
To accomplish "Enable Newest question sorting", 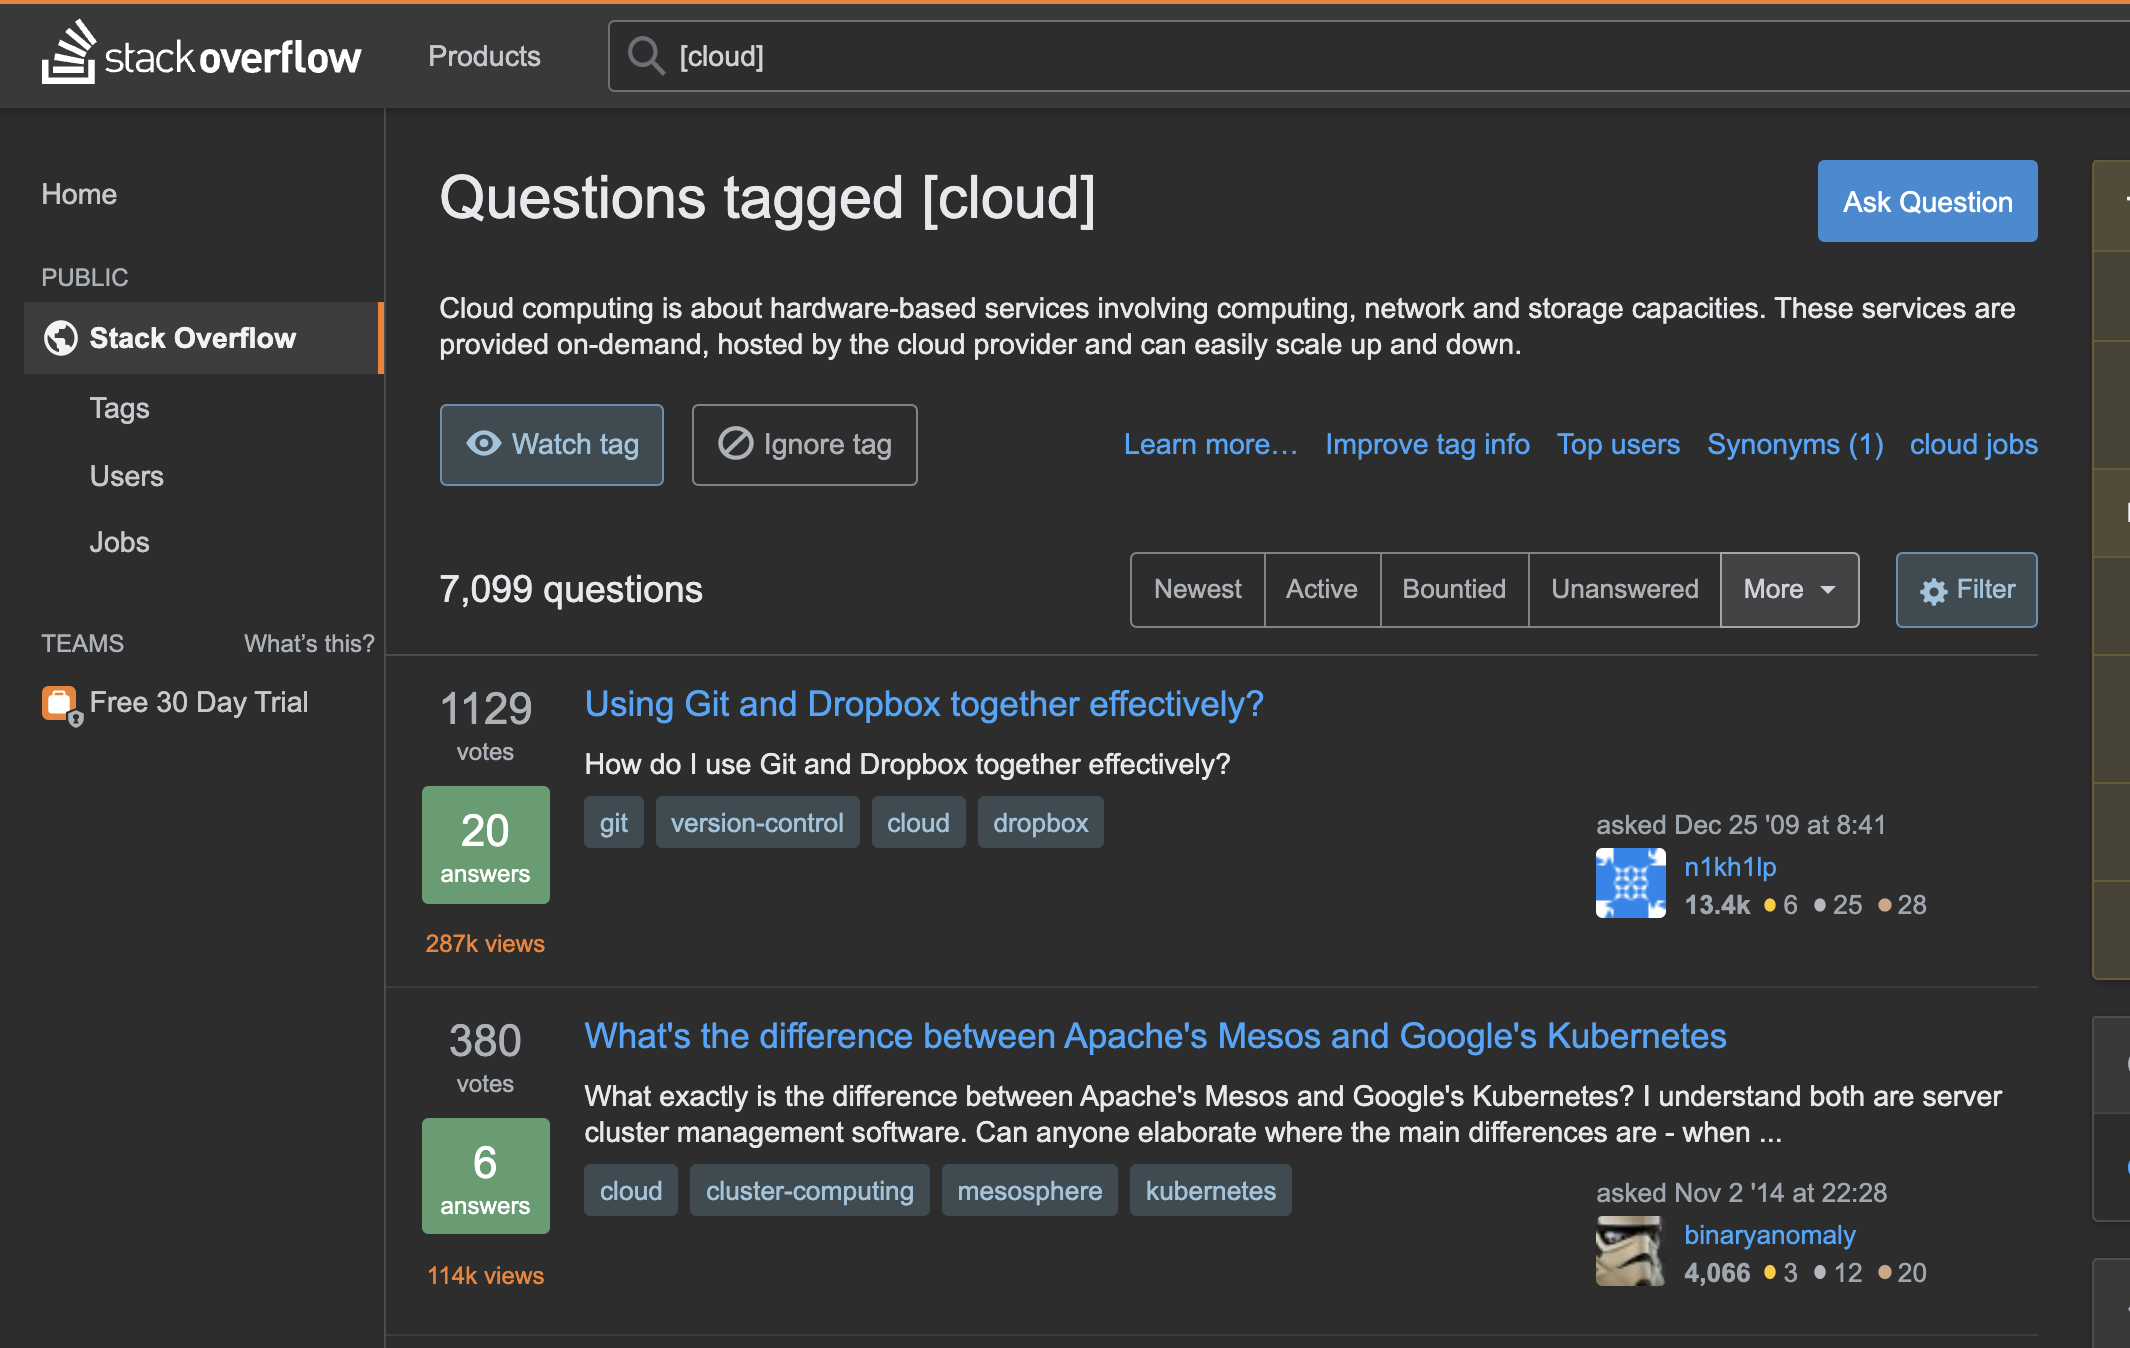I will pyautogui.click(x=1197, y=589).
